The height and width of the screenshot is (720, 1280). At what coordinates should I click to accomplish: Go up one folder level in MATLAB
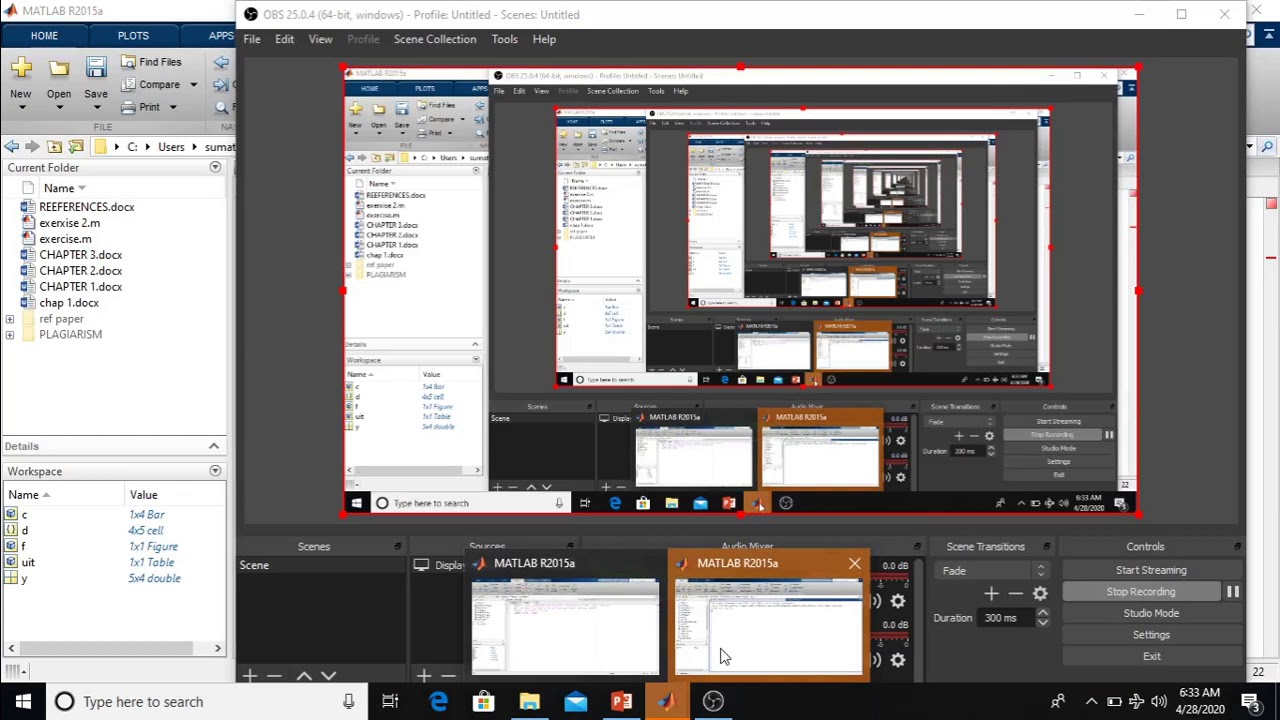tap(54, 147)
